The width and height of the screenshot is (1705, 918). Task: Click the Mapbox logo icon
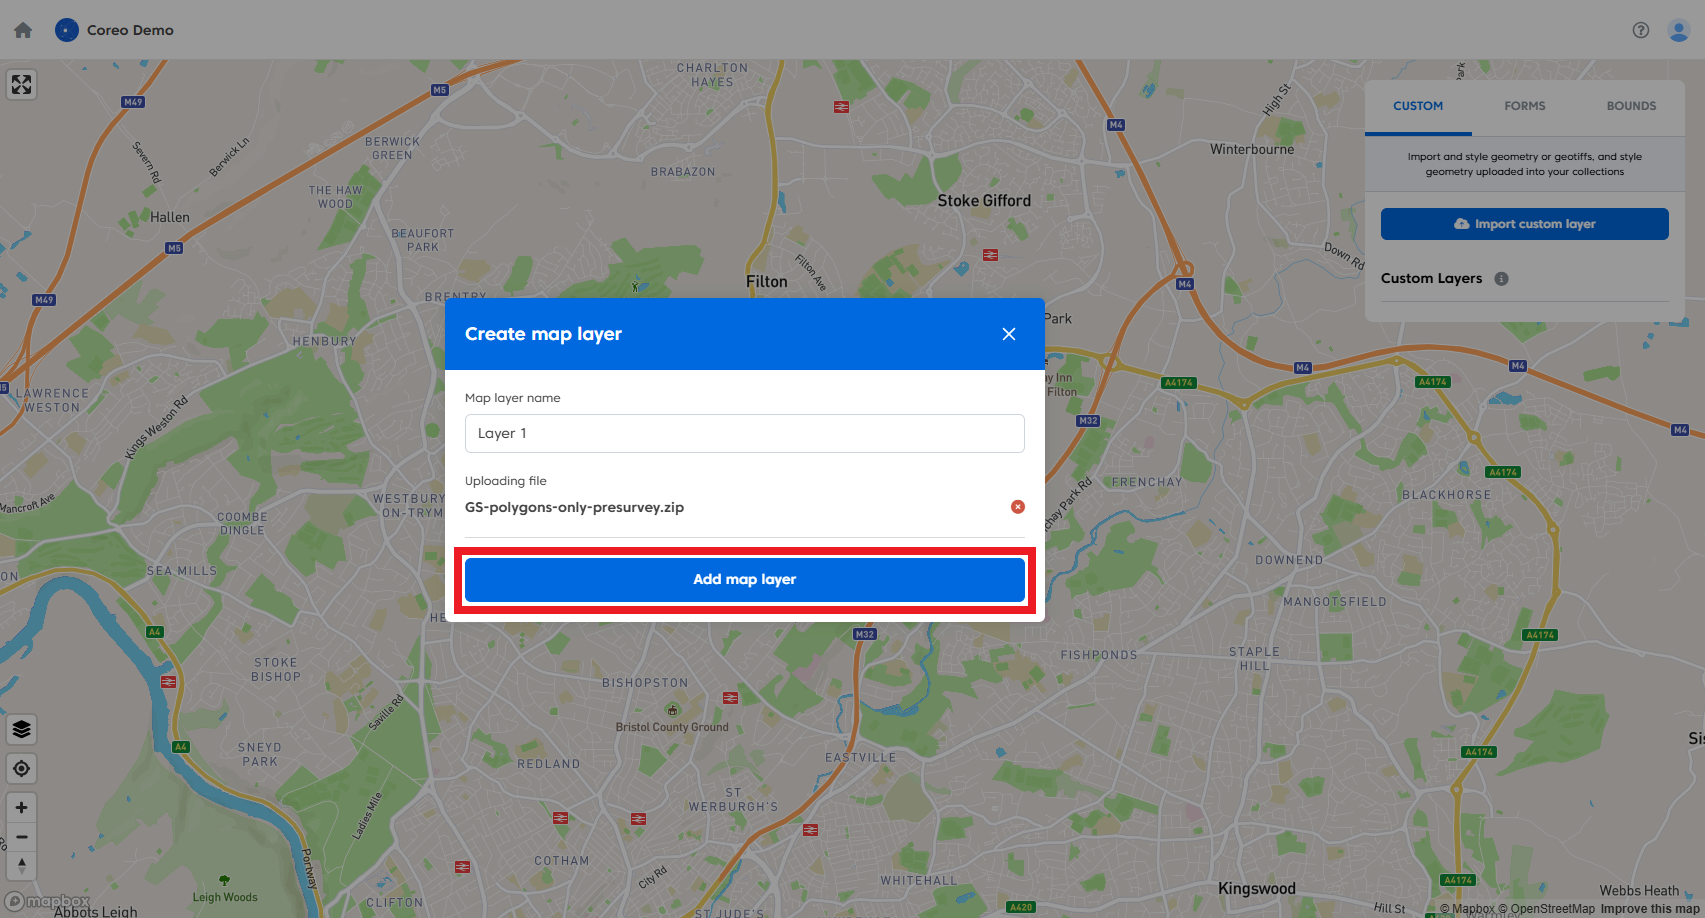click(43, 900)
